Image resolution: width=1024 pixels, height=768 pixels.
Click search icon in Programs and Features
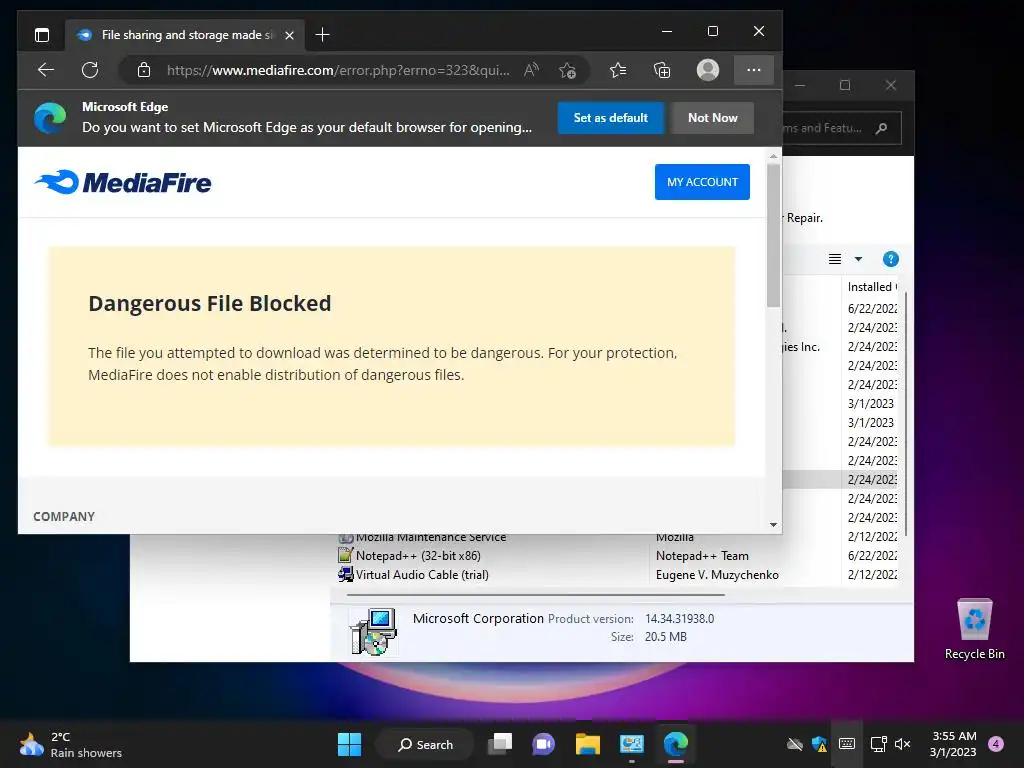882,128
